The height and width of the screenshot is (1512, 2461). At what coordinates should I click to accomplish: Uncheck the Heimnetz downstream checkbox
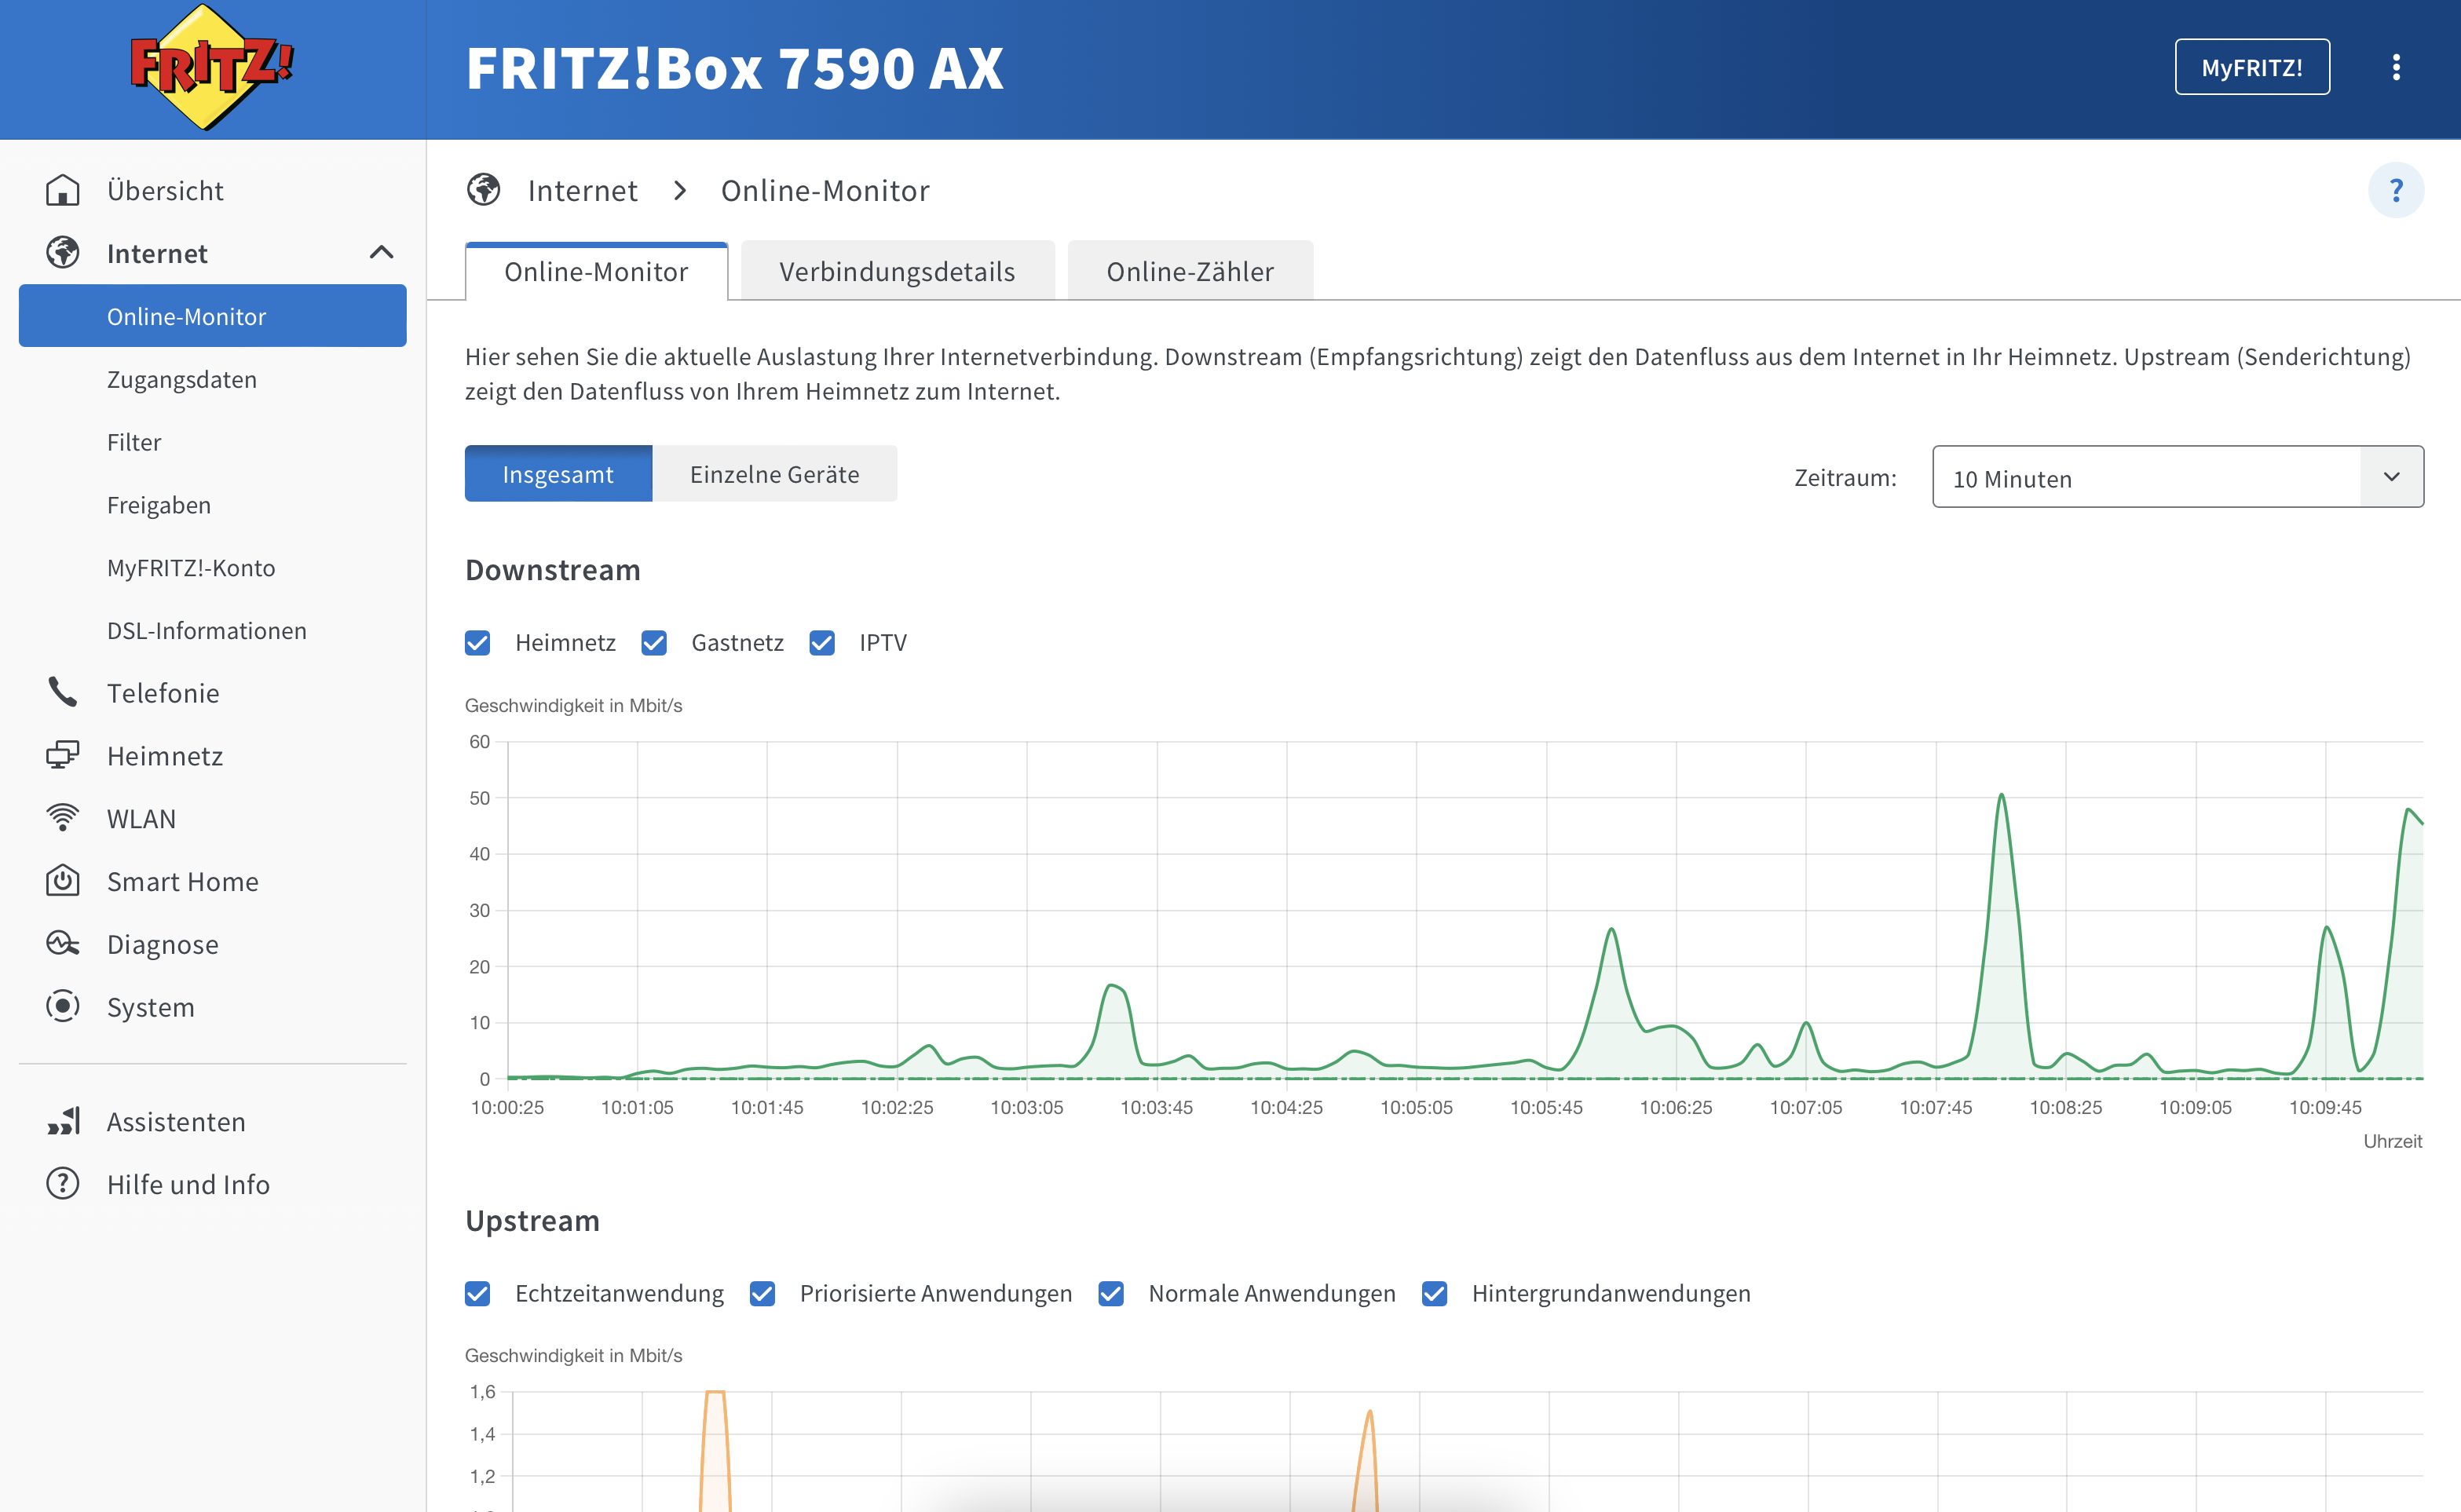click(478, 642)
